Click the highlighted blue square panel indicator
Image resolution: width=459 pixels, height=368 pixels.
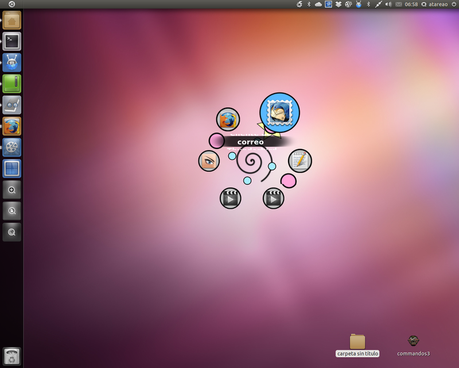pos(328,4)
